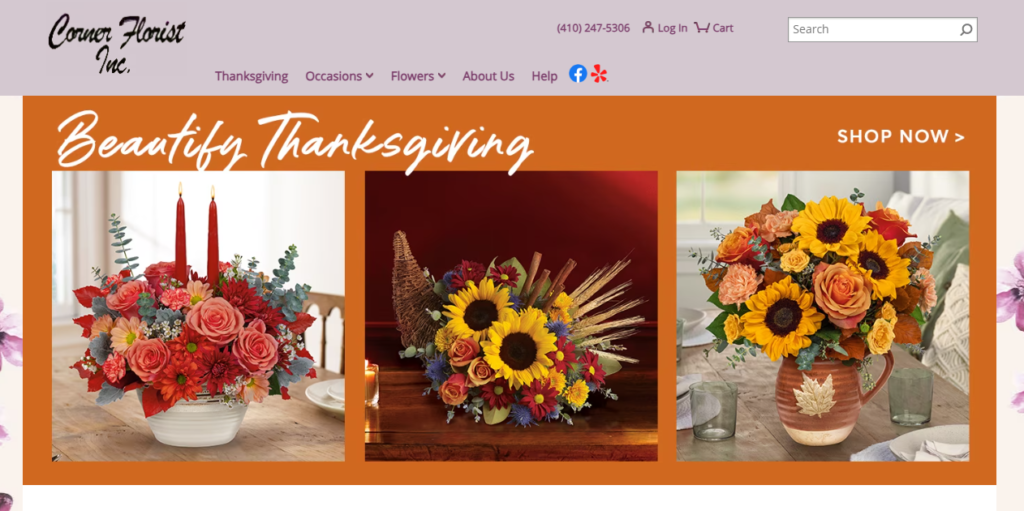Click the Corner Florist Inc. logo

pos(116,43)
